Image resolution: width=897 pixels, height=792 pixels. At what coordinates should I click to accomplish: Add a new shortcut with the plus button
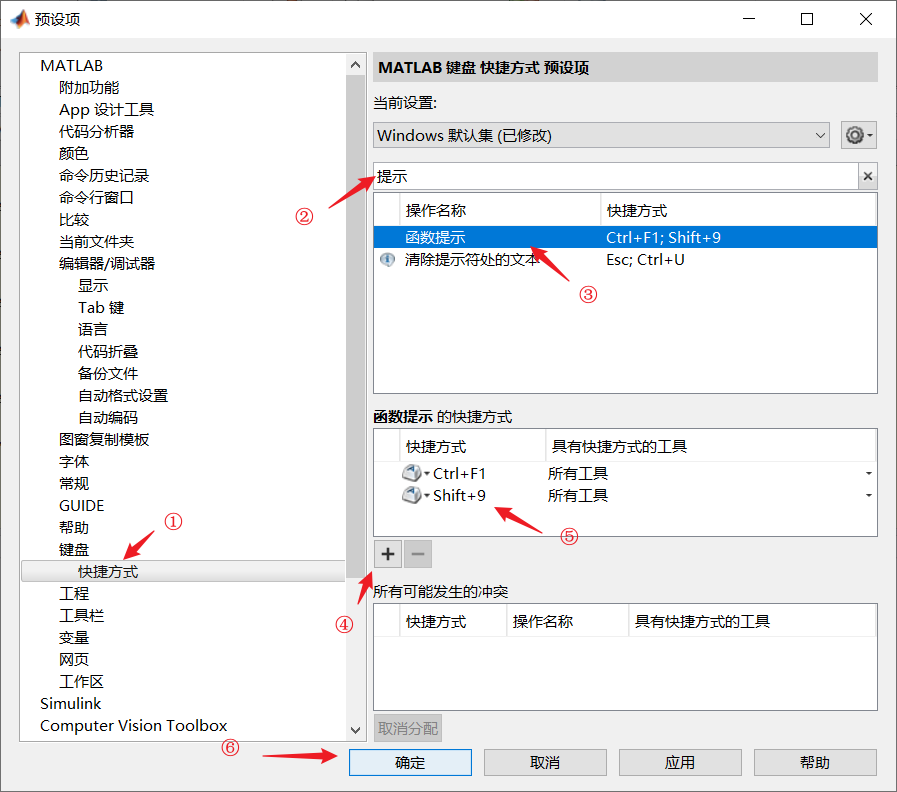(388, 554)
